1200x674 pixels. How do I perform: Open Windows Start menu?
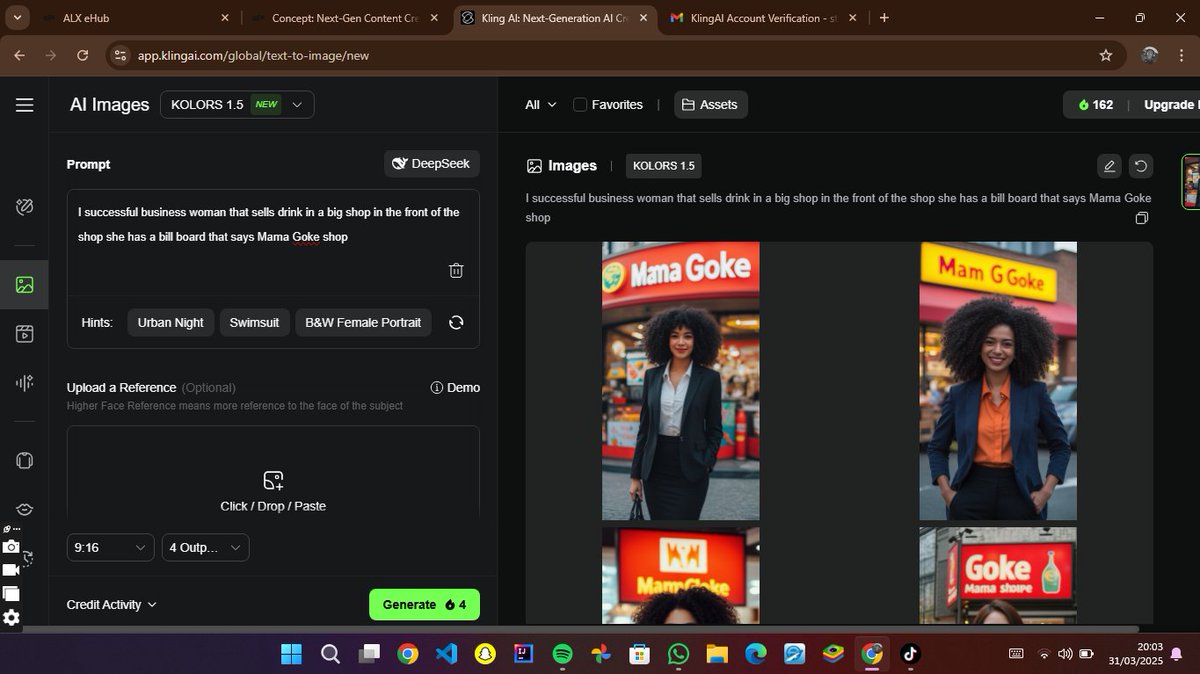(x=292, y=654)
